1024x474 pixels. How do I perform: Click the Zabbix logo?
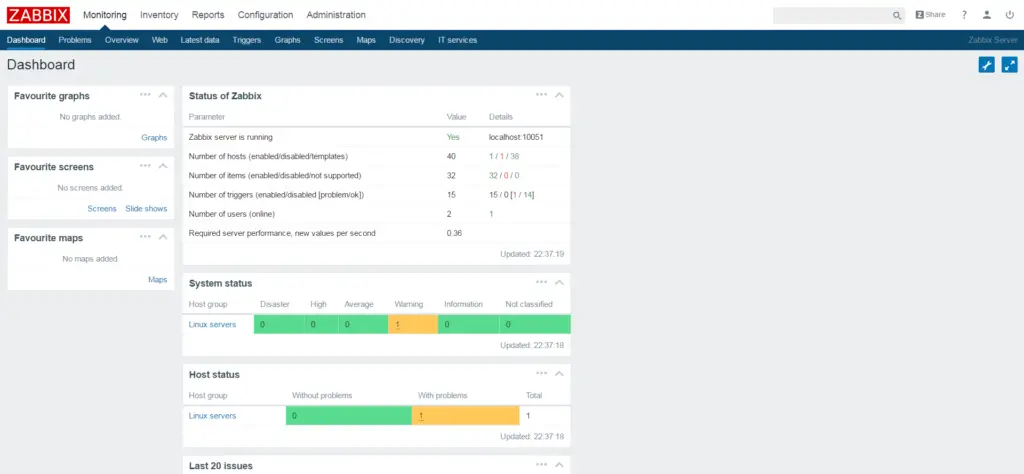39,15
